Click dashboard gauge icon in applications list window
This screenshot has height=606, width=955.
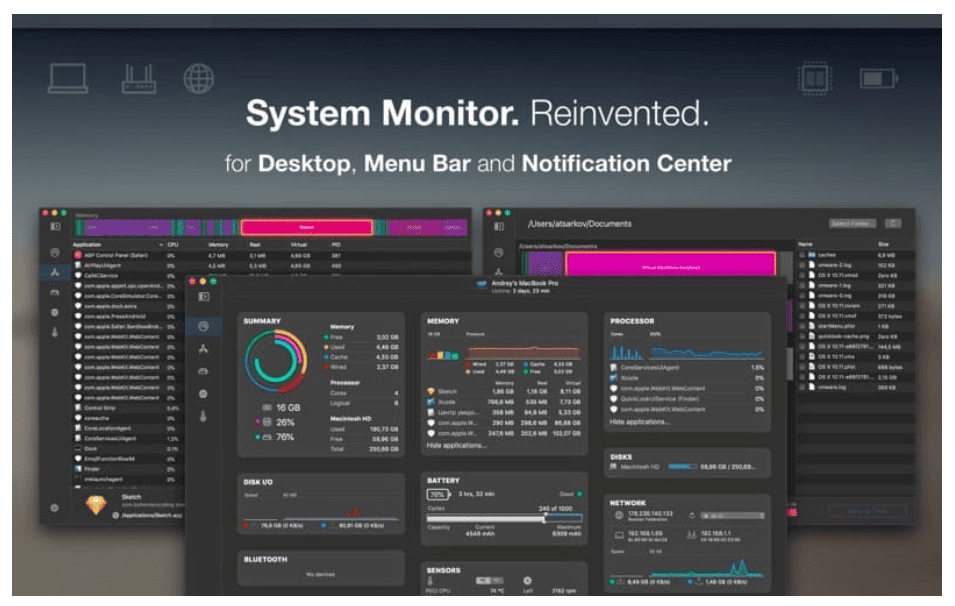pos(55,252)
